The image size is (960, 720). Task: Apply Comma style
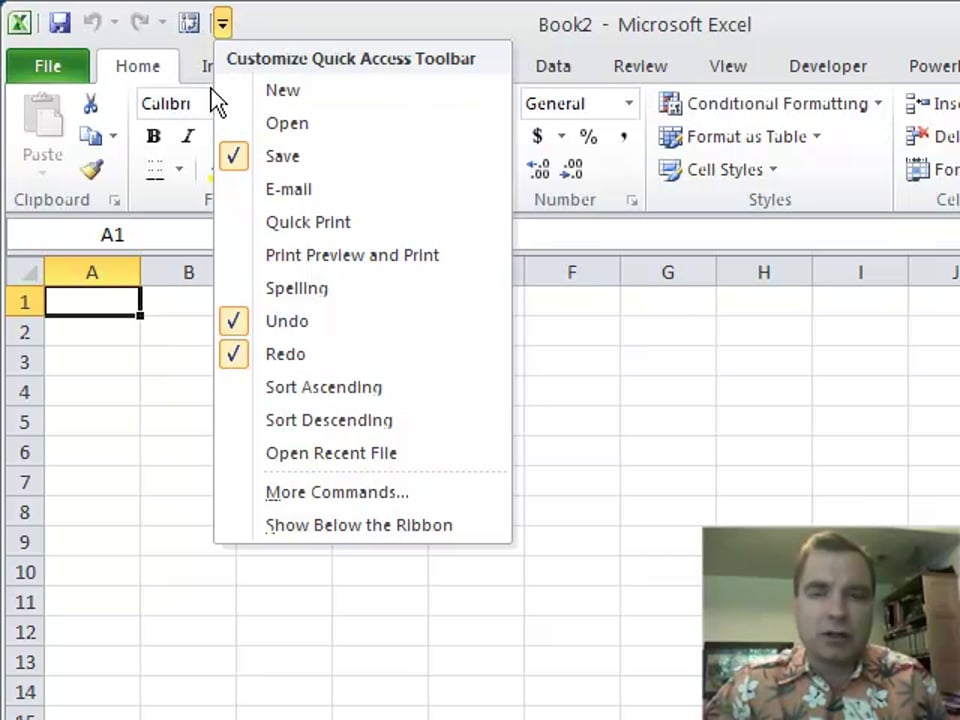(623, 136)
